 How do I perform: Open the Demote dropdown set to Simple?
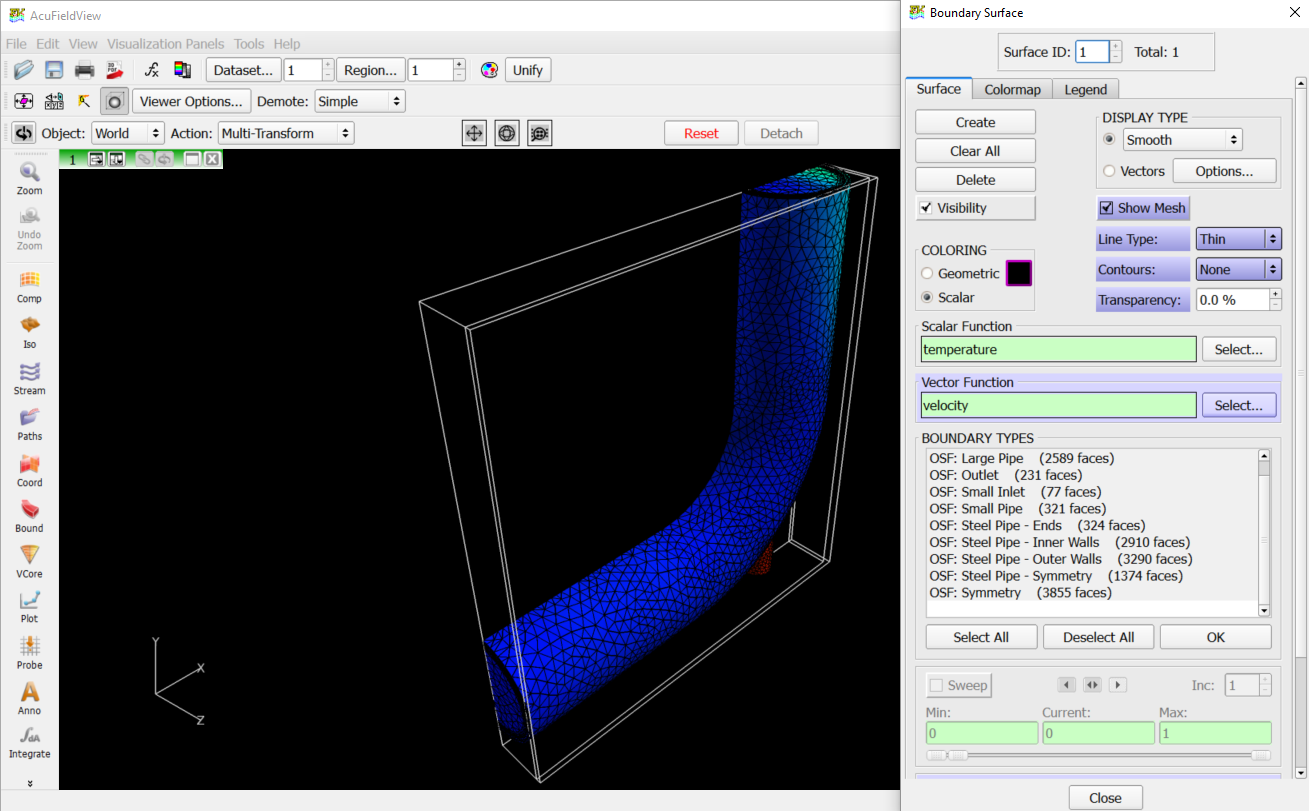(359, 101)
